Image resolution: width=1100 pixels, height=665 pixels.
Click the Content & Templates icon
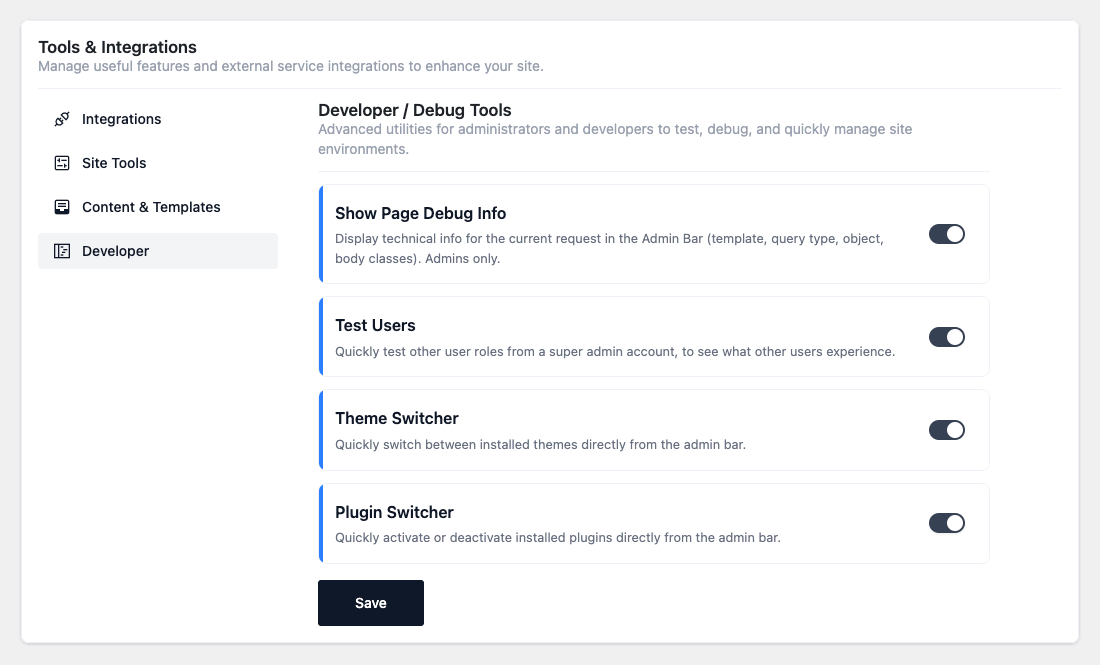point(62,207)
